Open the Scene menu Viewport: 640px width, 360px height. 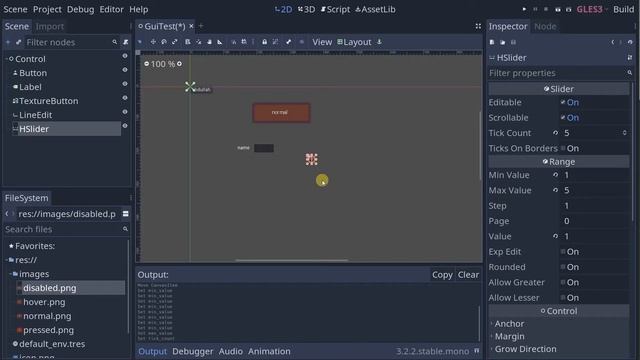coord(15,9)
